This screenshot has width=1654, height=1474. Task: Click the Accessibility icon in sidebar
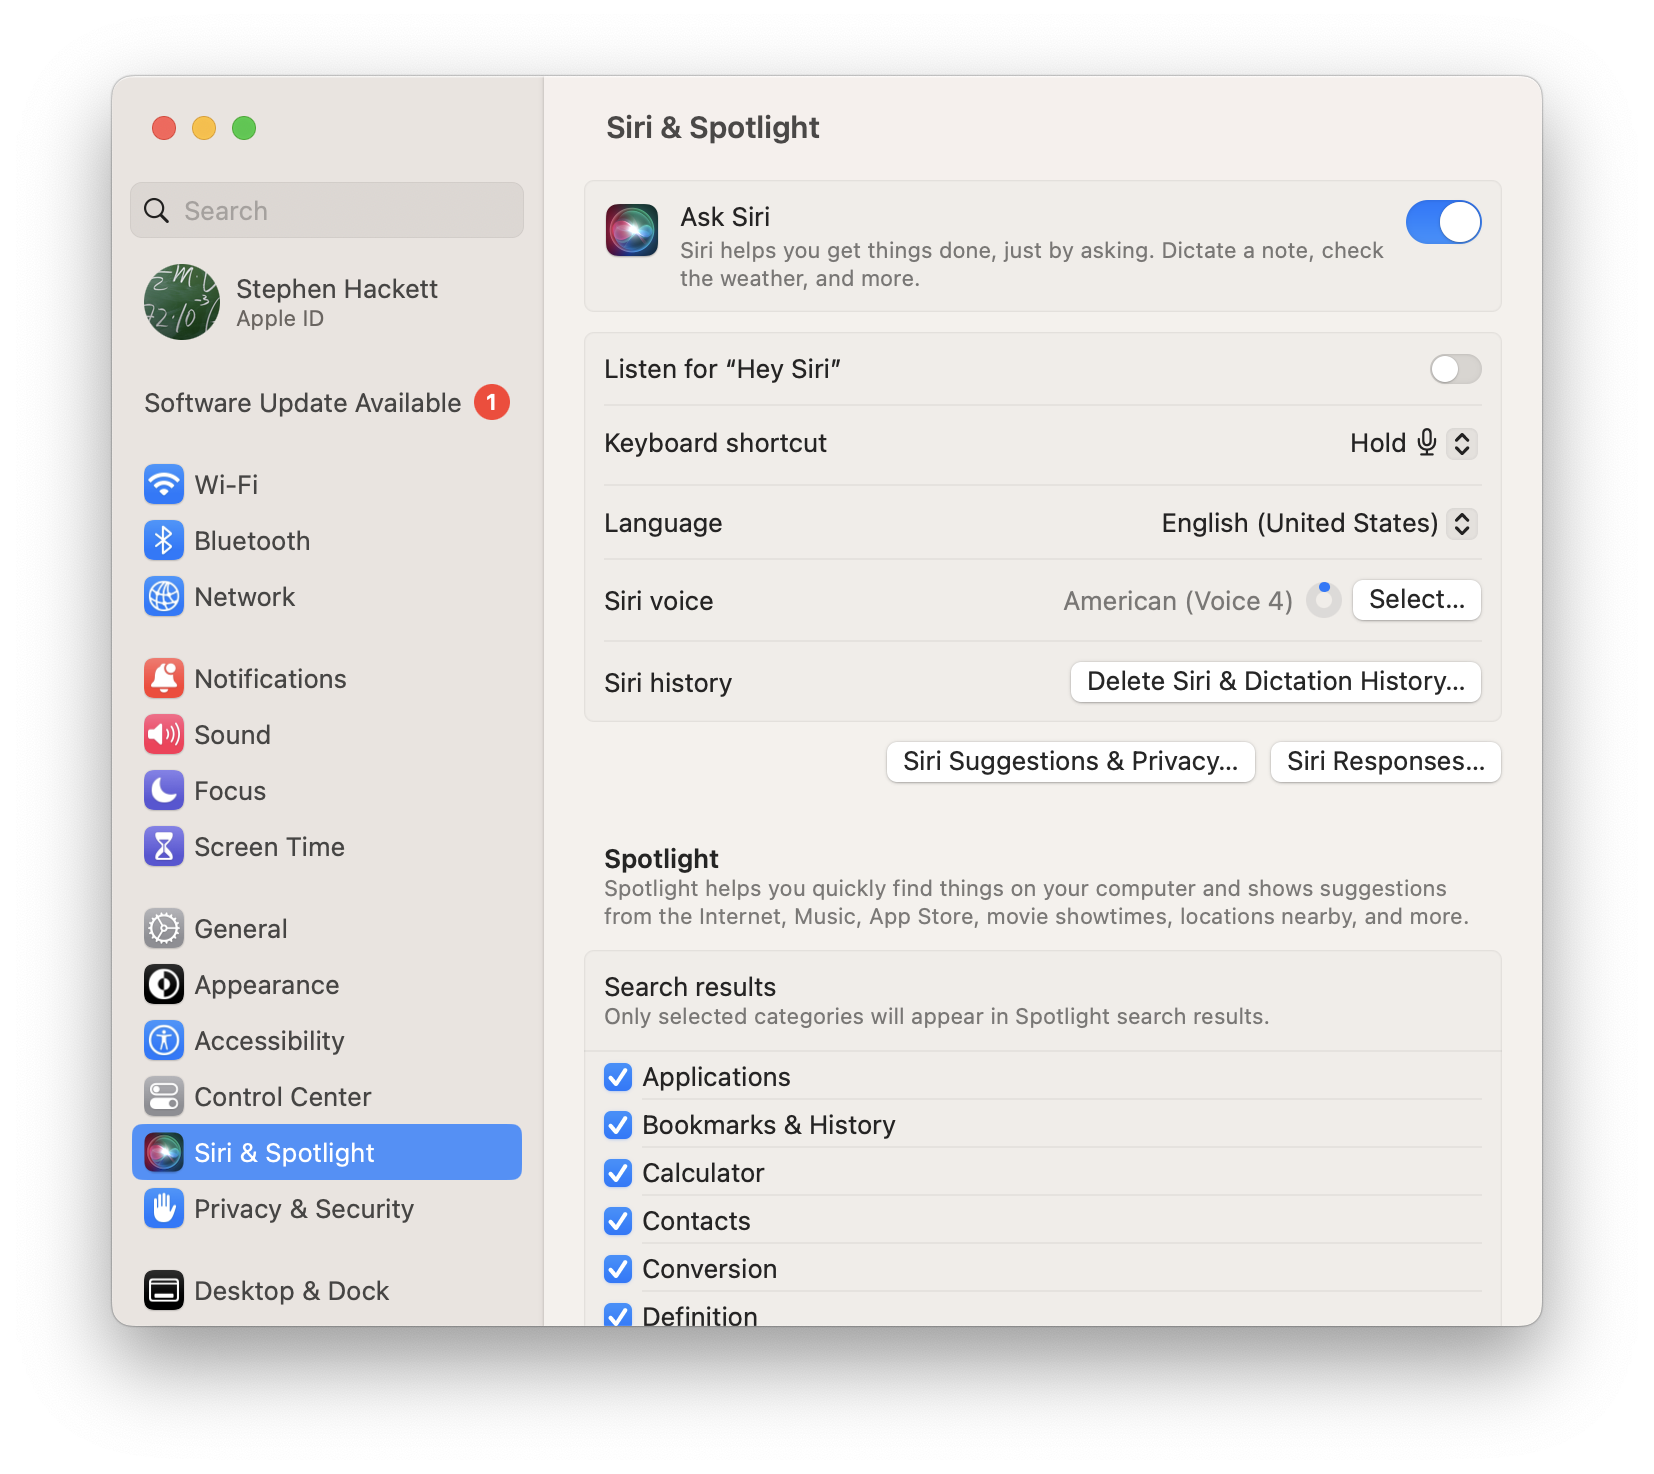point(164,1041)
